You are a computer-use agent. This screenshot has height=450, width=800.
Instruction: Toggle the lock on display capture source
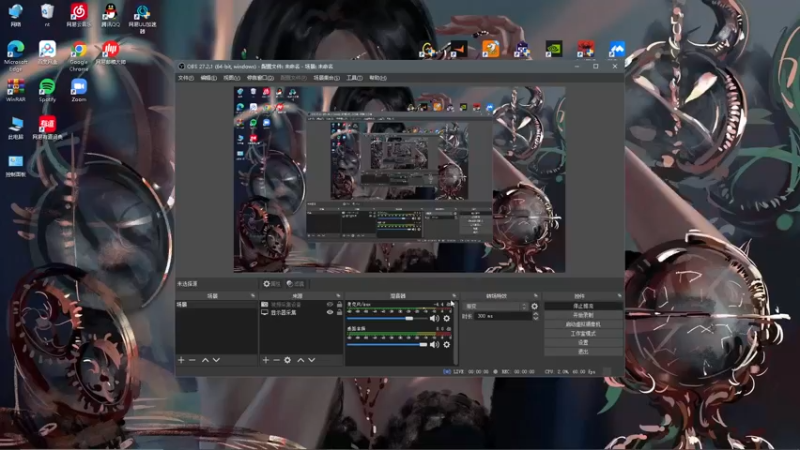point(339,312)
